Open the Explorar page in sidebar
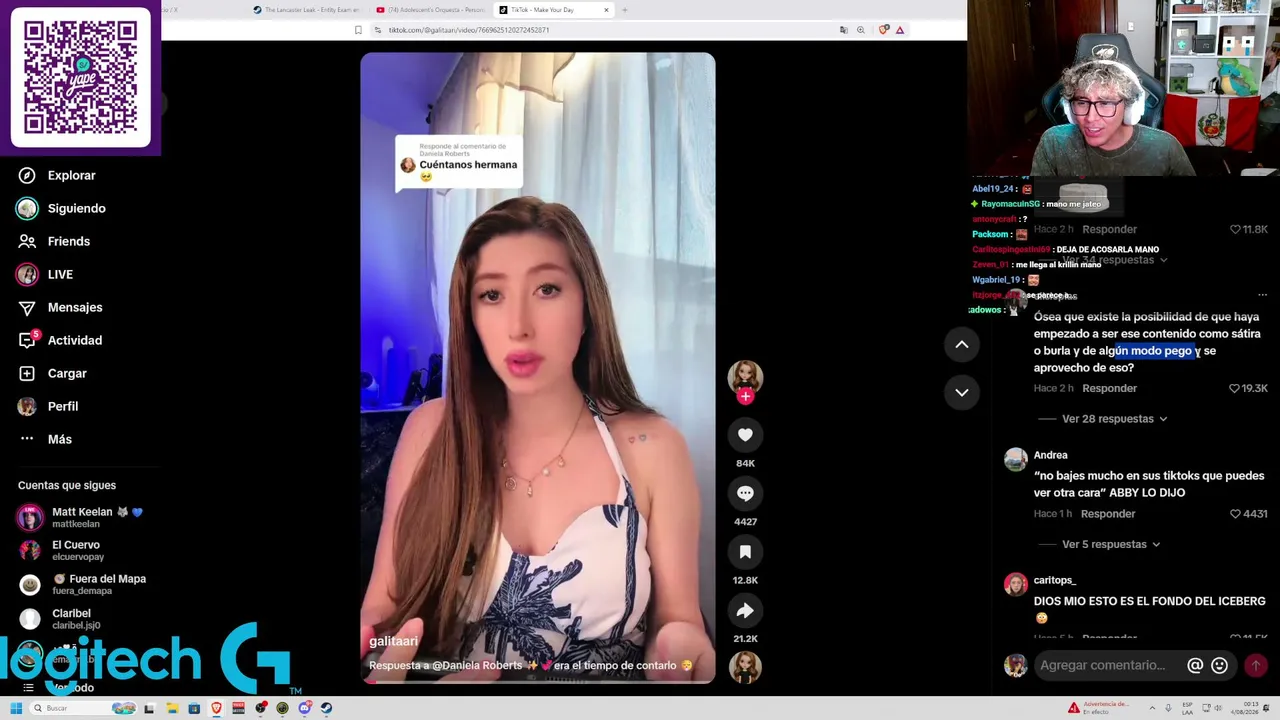Viewport: 1280px width, 720px height. pyautogui.click(x=57, y=175)
